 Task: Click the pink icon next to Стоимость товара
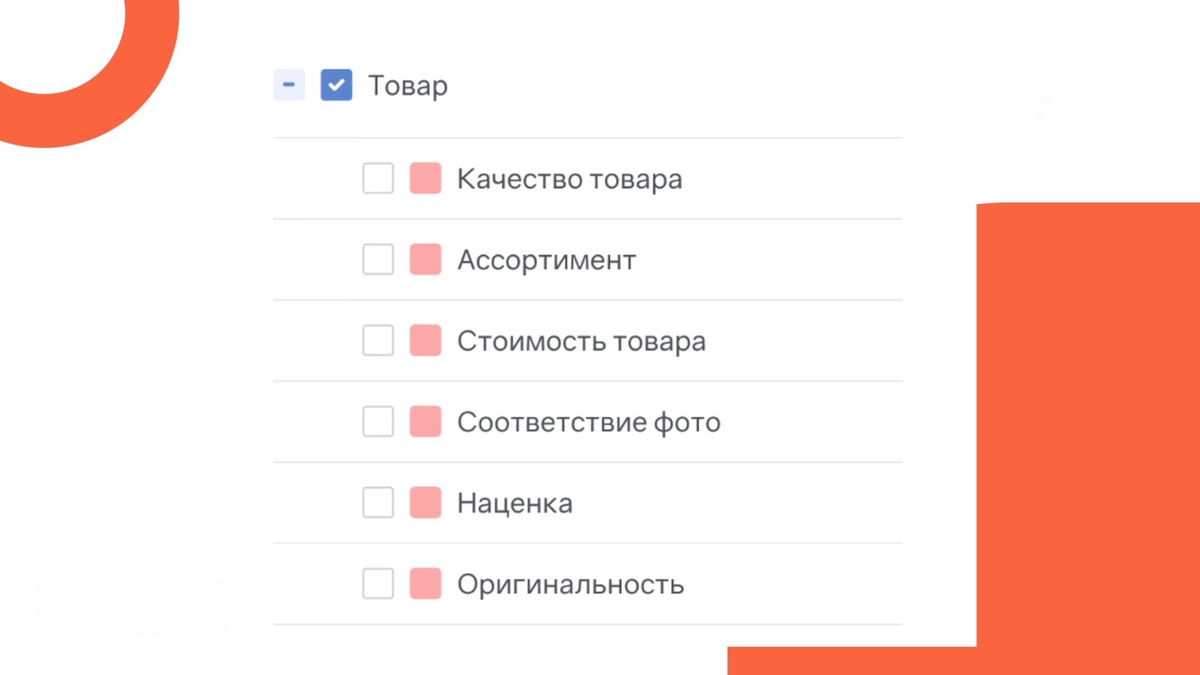coord(424,340)
